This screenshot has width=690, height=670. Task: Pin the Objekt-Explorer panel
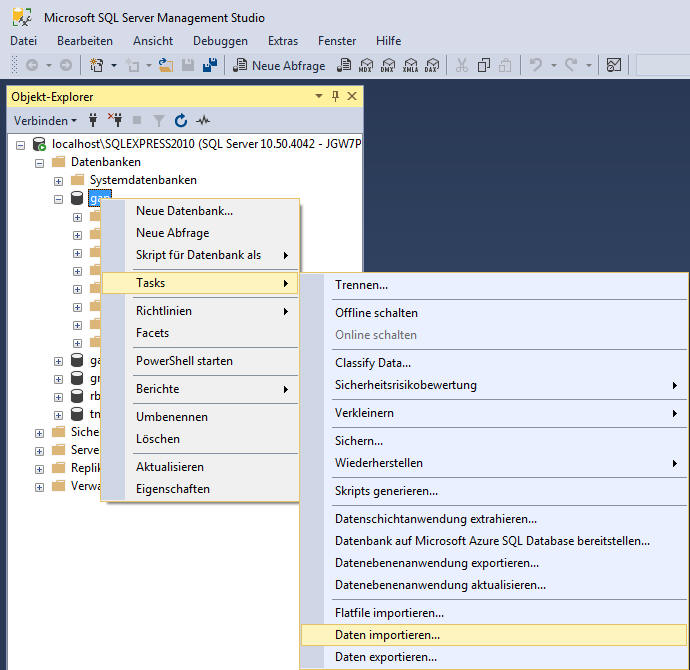[335, 96]
